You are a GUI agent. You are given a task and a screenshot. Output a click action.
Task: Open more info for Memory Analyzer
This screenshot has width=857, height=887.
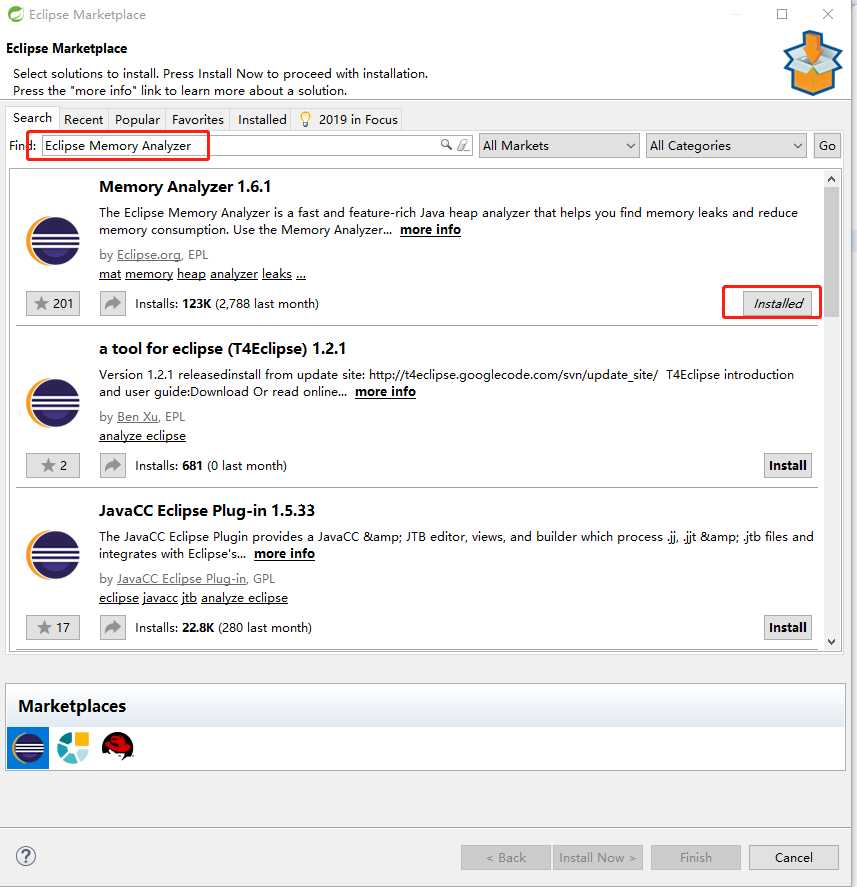pos(430,230)
